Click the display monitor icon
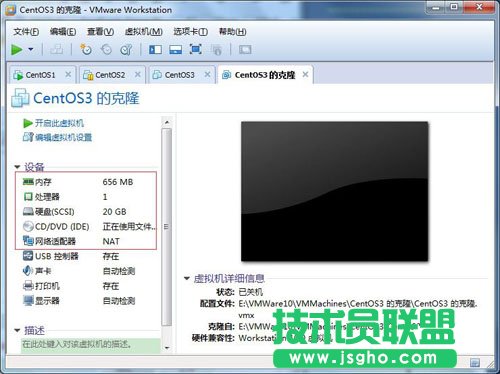The width and height of the screenshot is (500, 374). pyautogui.click(x=28, y=300)
